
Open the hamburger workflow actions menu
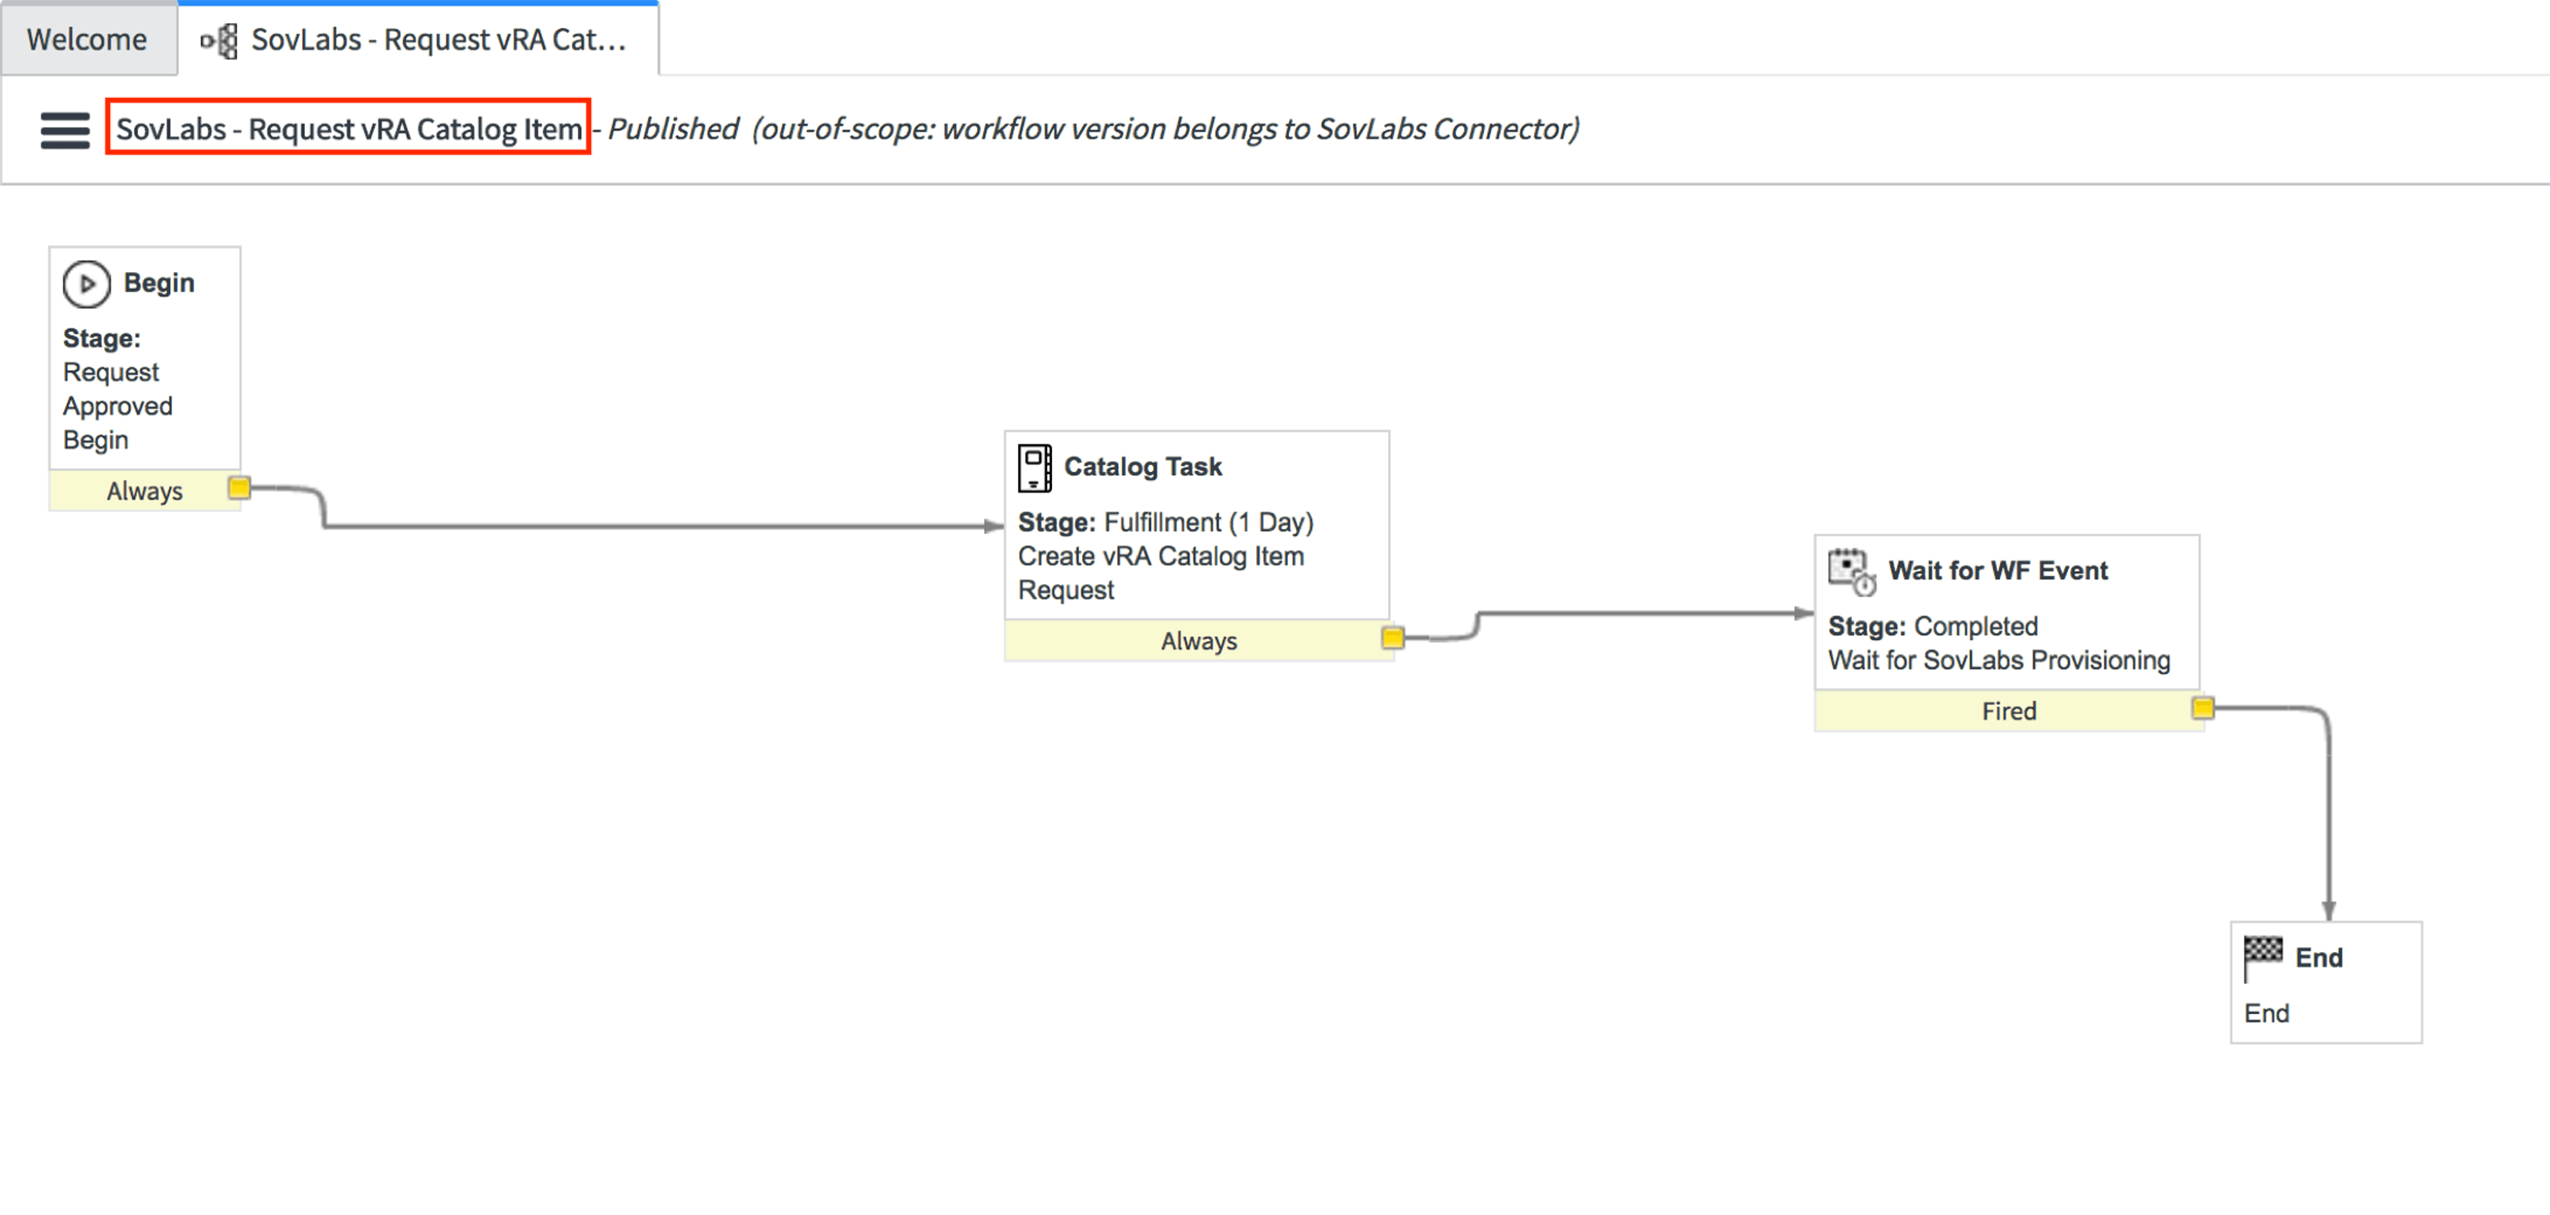pyautogui.click(x=65, y=130)
